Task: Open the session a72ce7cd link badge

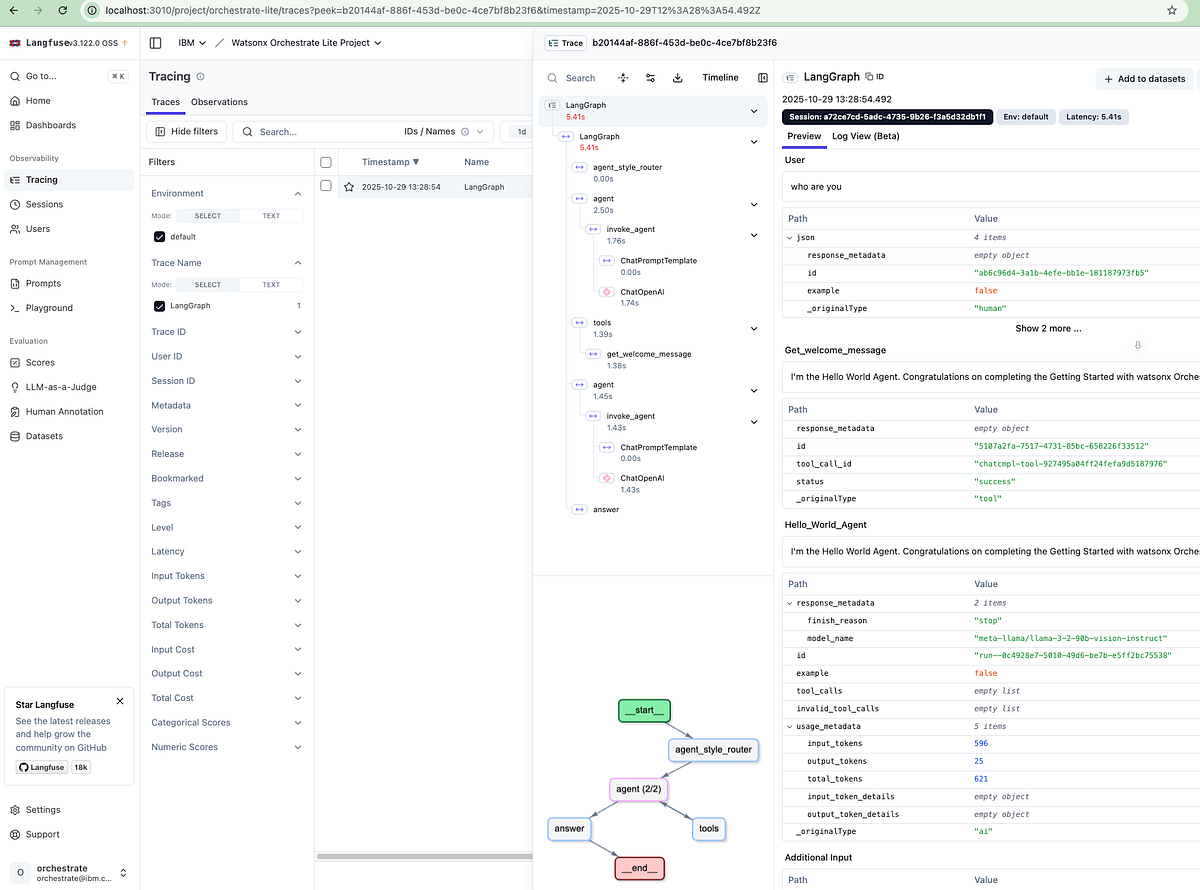Action: point(887,117)
